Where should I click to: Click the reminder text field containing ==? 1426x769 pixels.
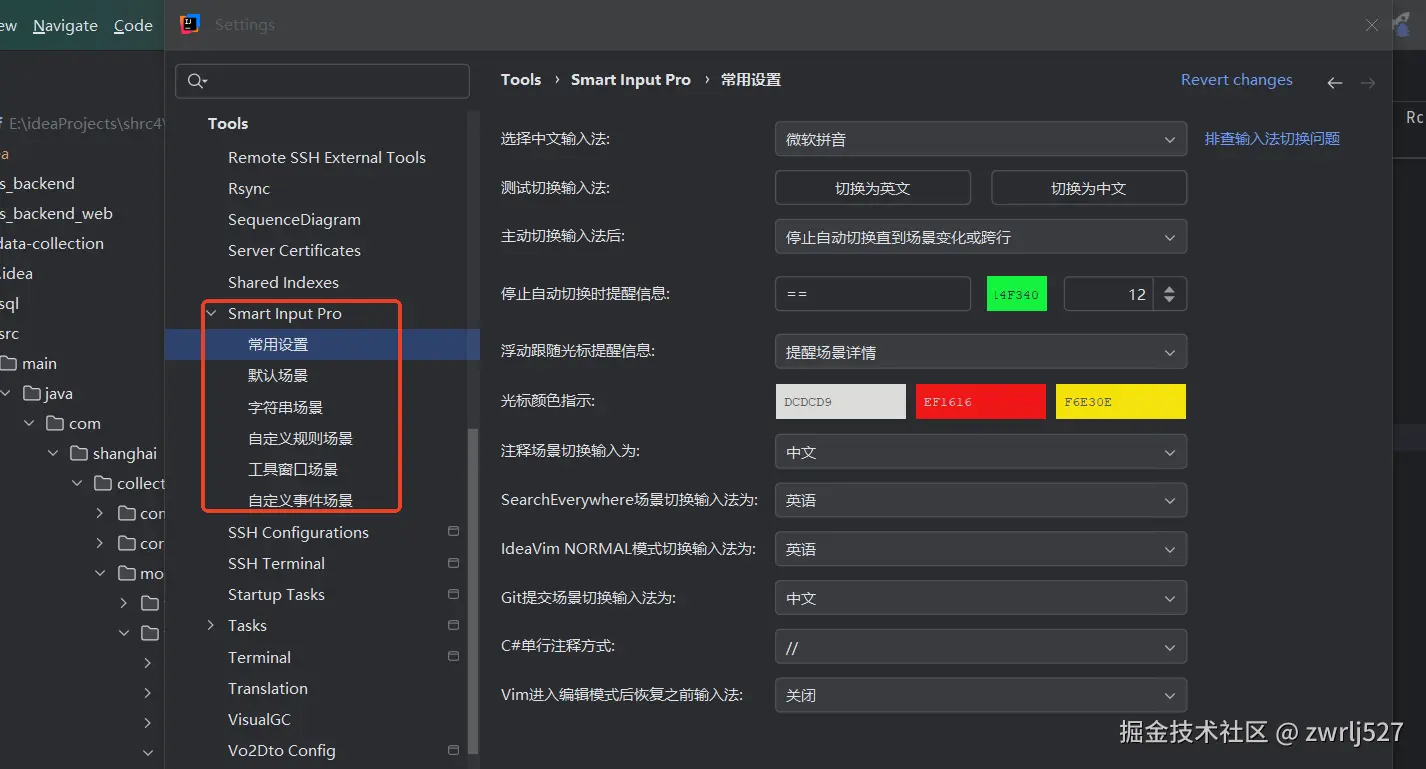tap(873, 294)
